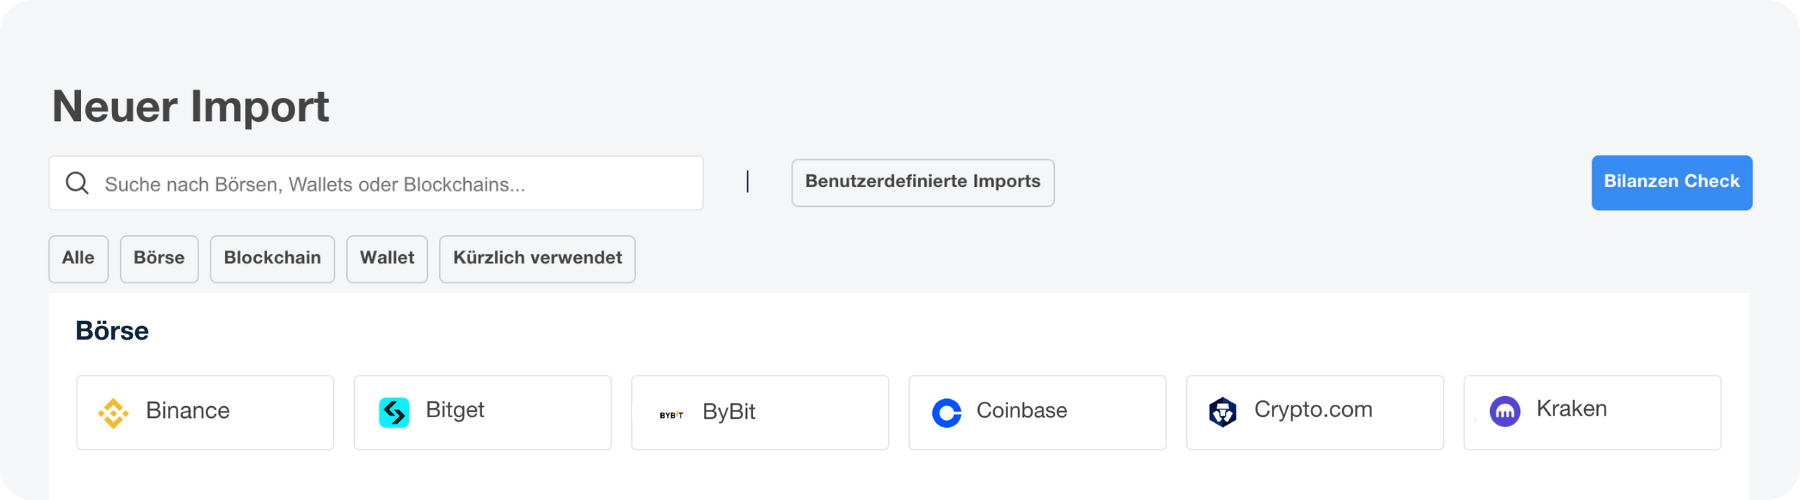The width and height of the screenshot is (1800, 500).
Task: Open Benutzerdefinierte Imports
Action: (x=923, y=183)
